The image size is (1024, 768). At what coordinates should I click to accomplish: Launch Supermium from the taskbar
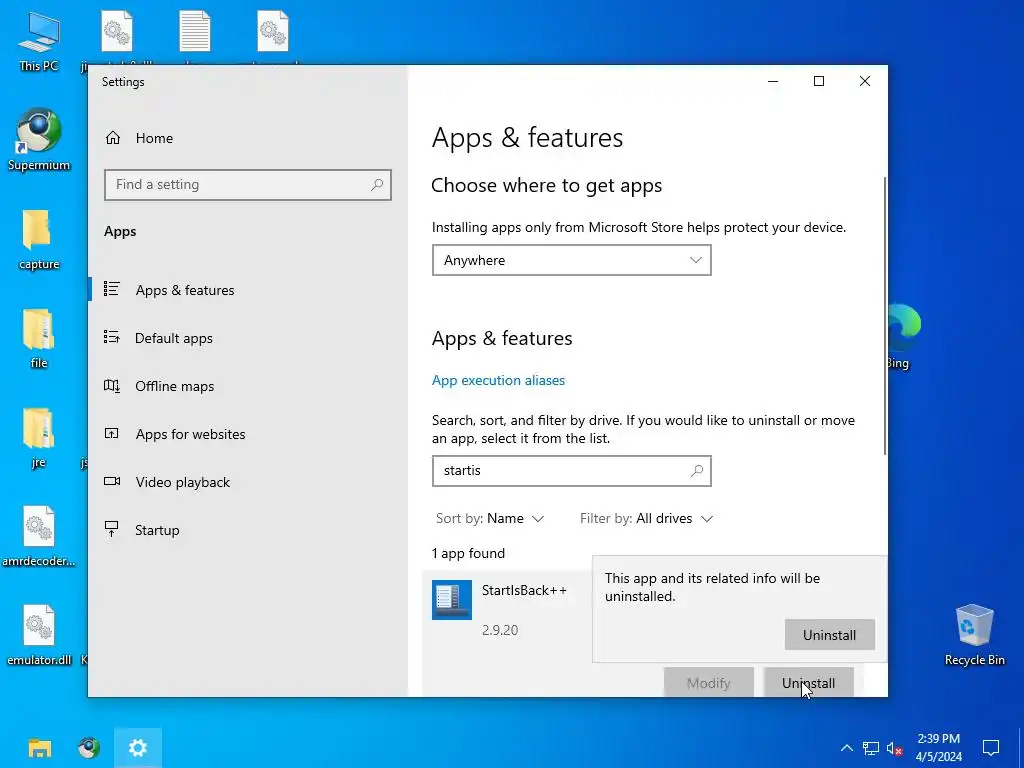pyautogui.click(x=89, y=748)
